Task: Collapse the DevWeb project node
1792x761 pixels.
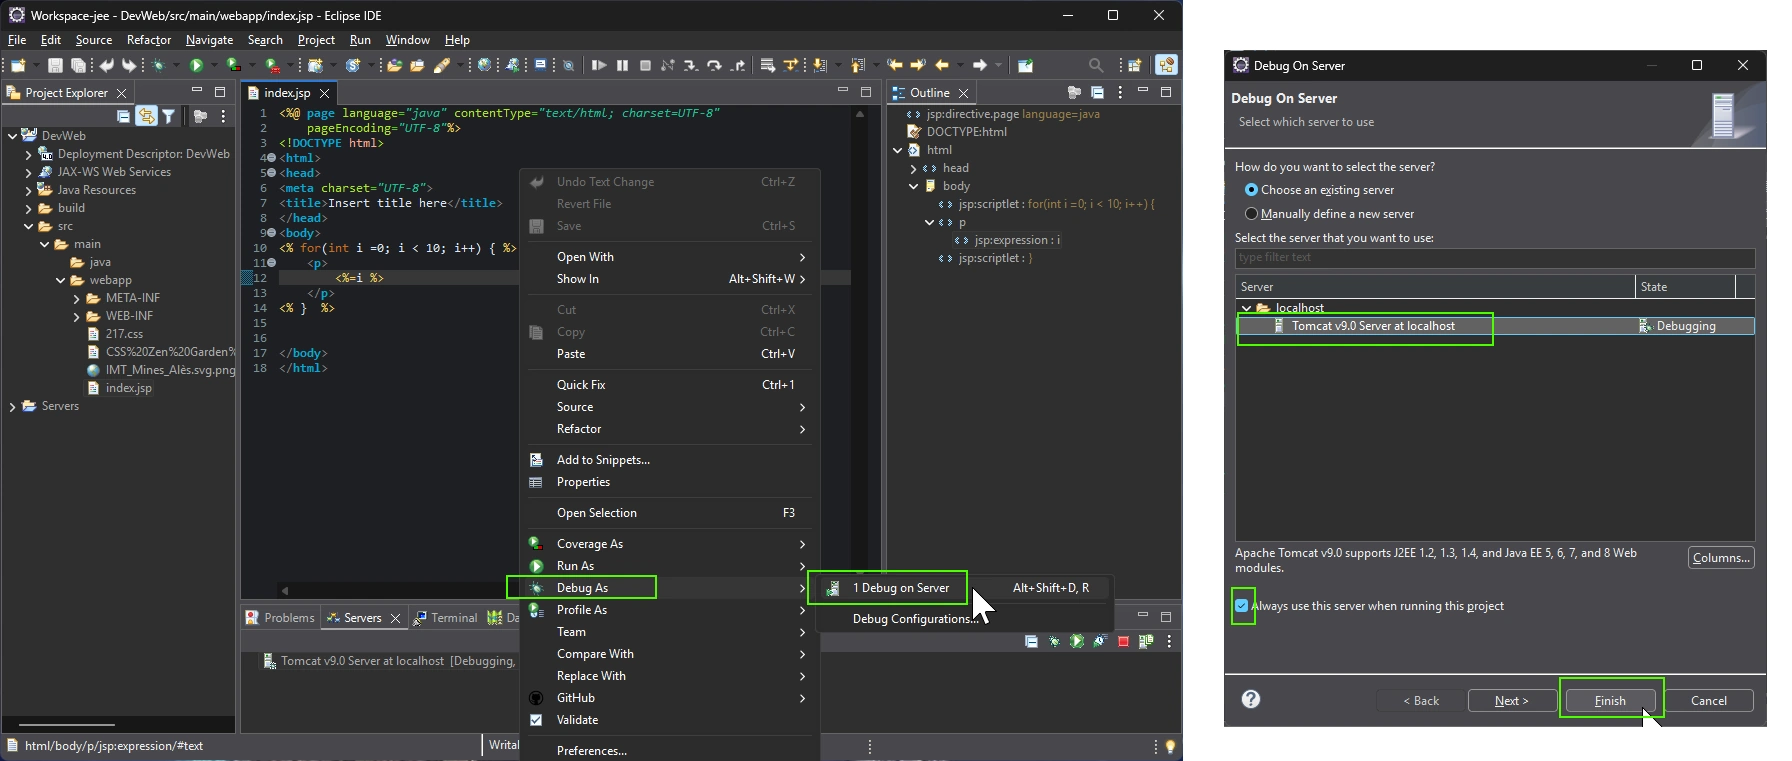Action: (x=12, y=136)
